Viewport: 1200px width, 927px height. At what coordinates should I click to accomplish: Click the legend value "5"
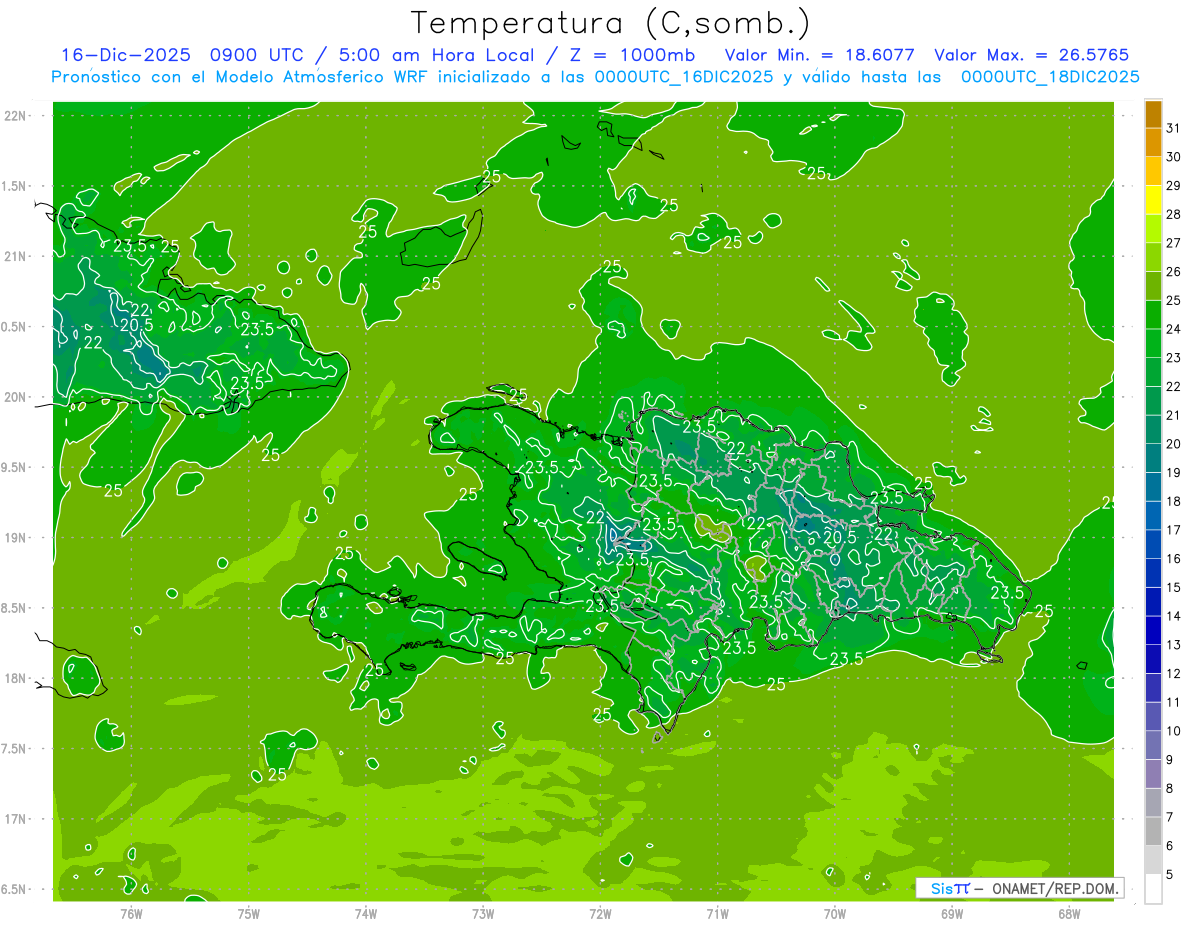1170,876
